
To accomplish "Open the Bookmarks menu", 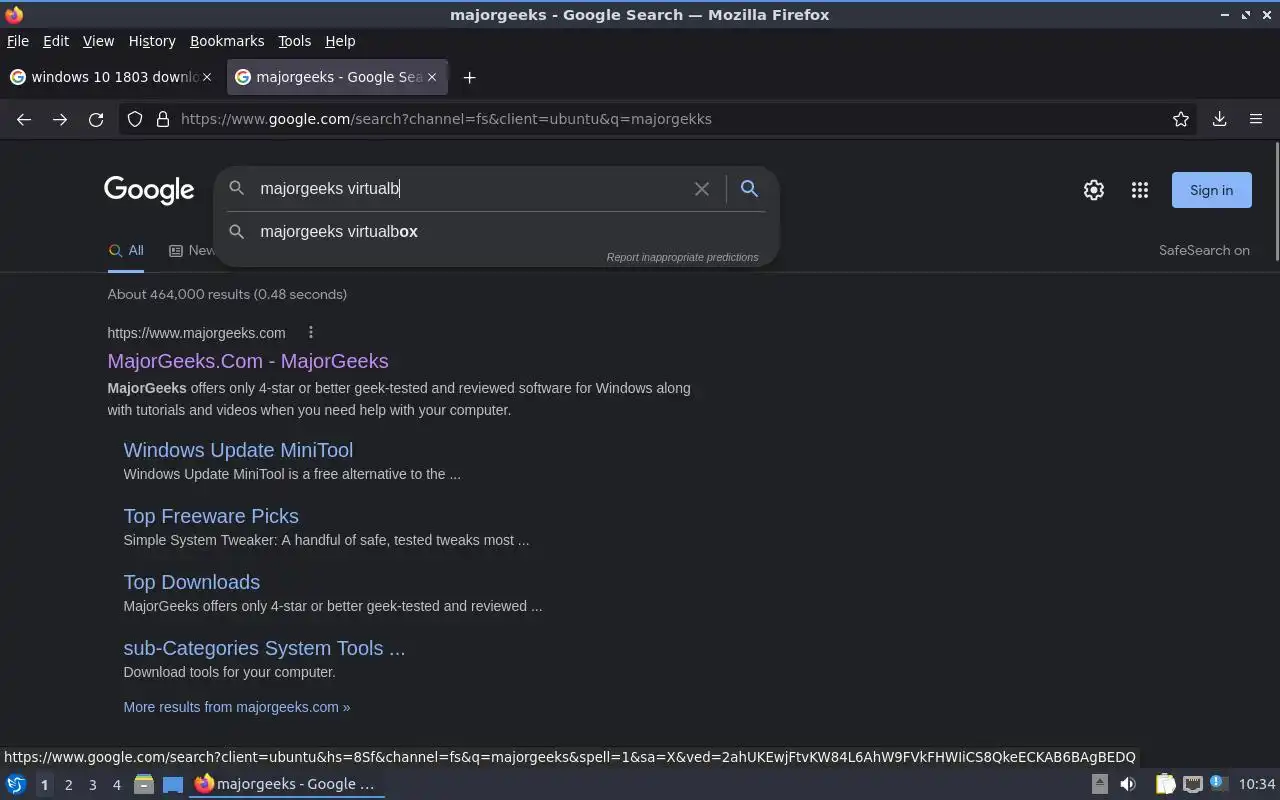I will coord(227,41).
